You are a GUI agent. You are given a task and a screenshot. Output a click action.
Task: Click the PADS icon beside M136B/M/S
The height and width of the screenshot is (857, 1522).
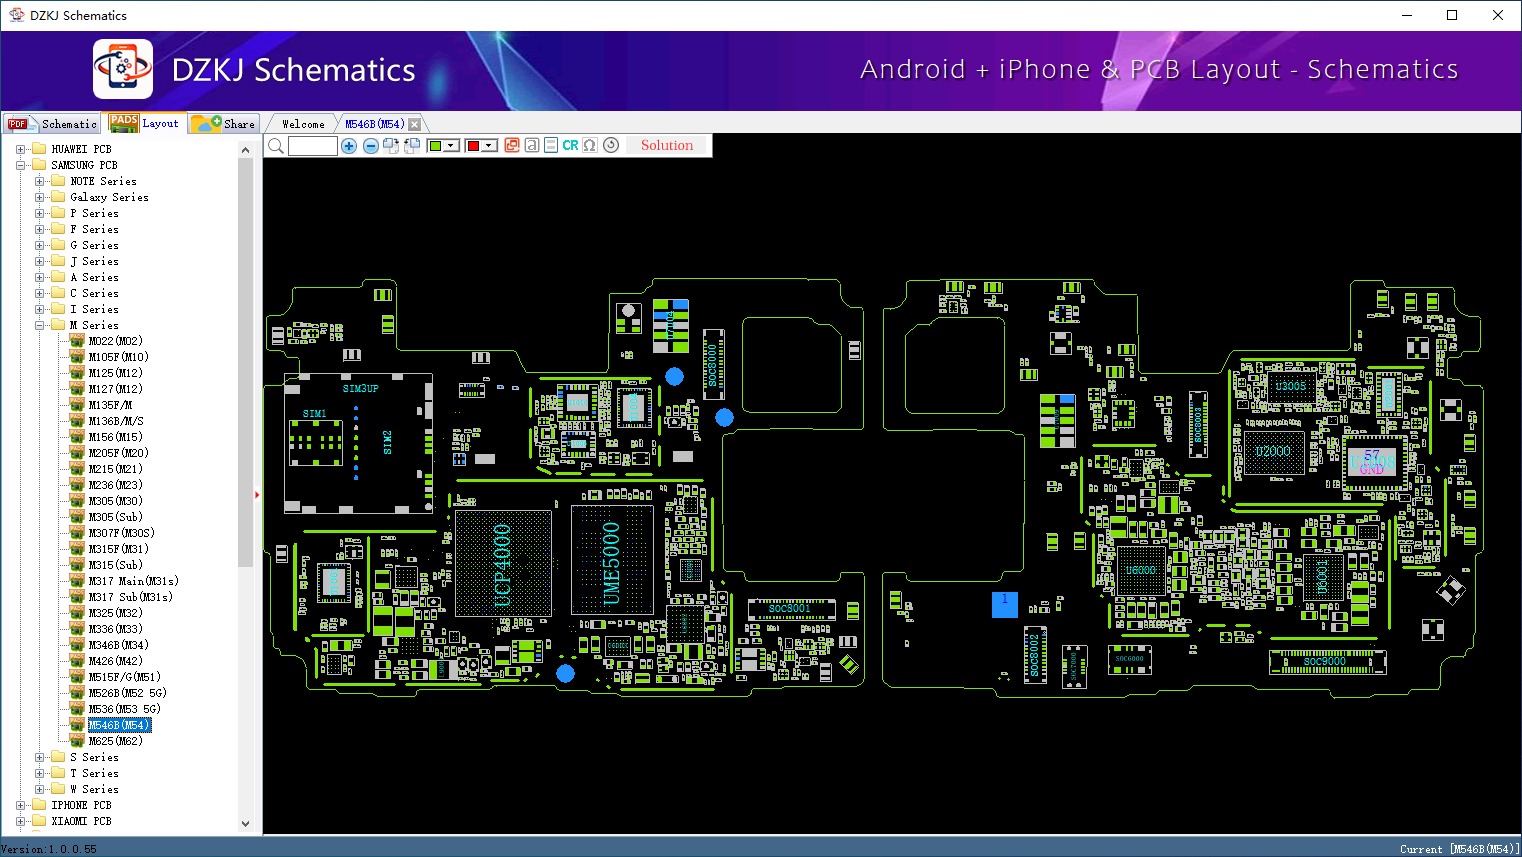pyautogui.click(x=77, y=421)
